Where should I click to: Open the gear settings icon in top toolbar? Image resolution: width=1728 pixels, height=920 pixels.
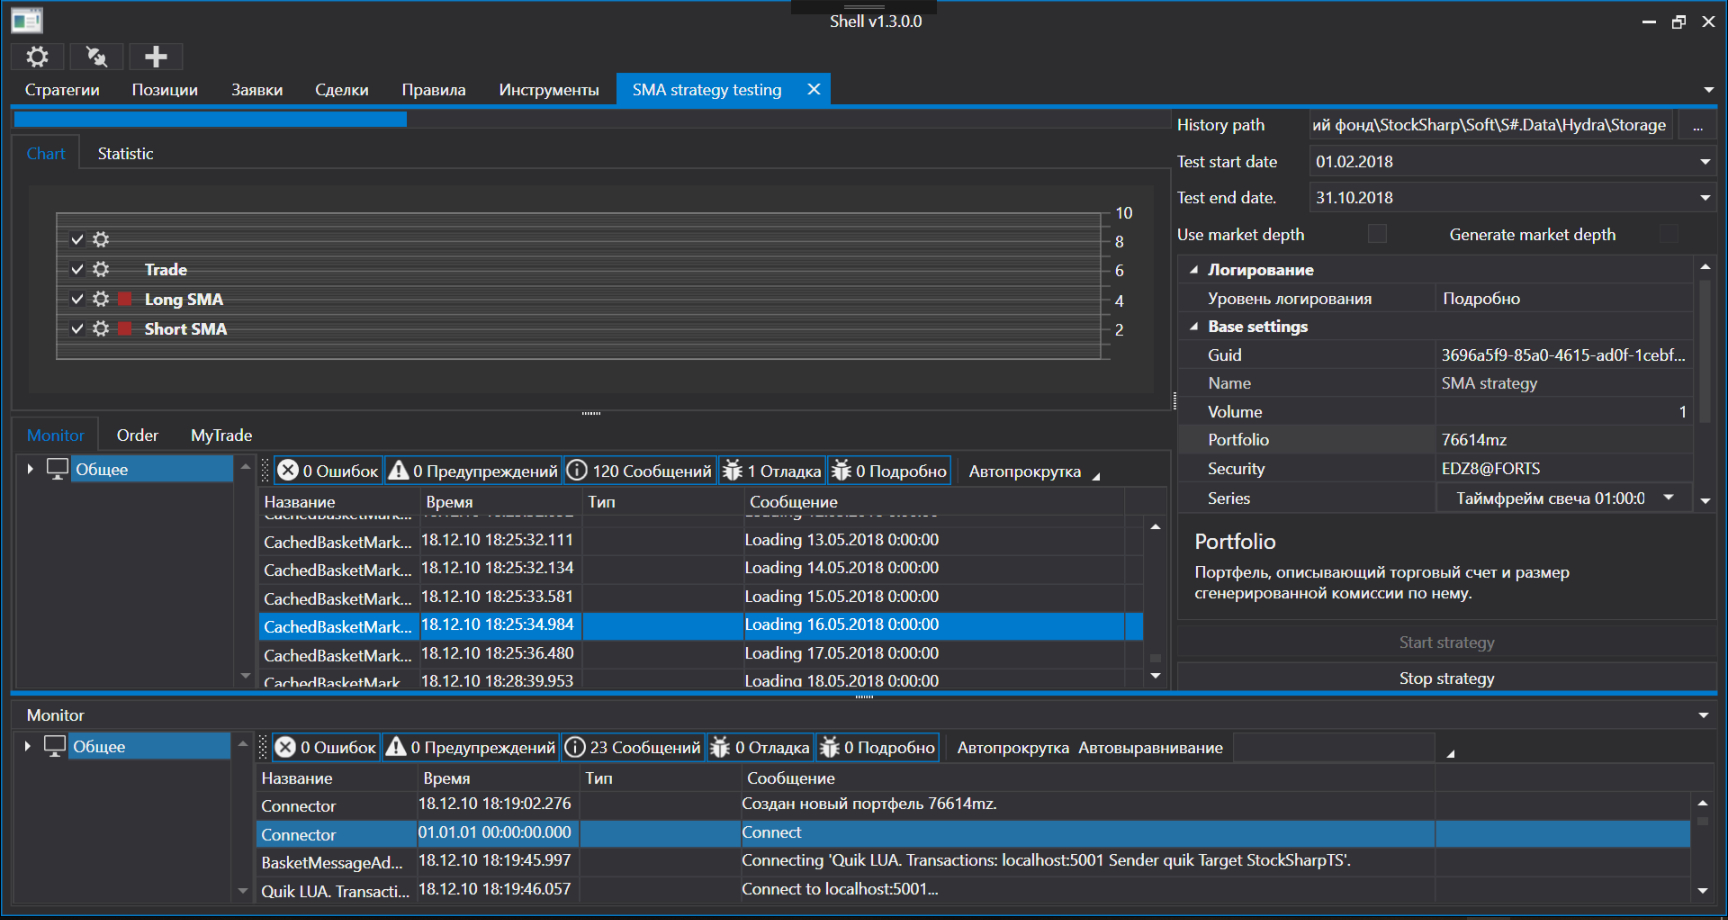37,57
